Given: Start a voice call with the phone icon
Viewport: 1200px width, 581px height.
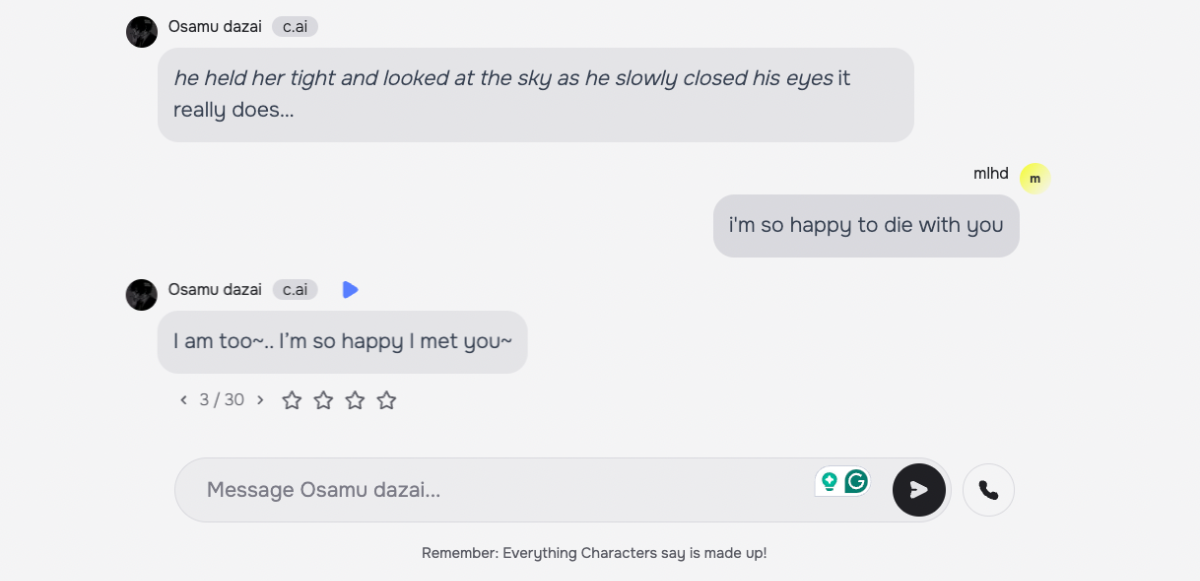Looking at the screenshot, I should tap(988, 490).
